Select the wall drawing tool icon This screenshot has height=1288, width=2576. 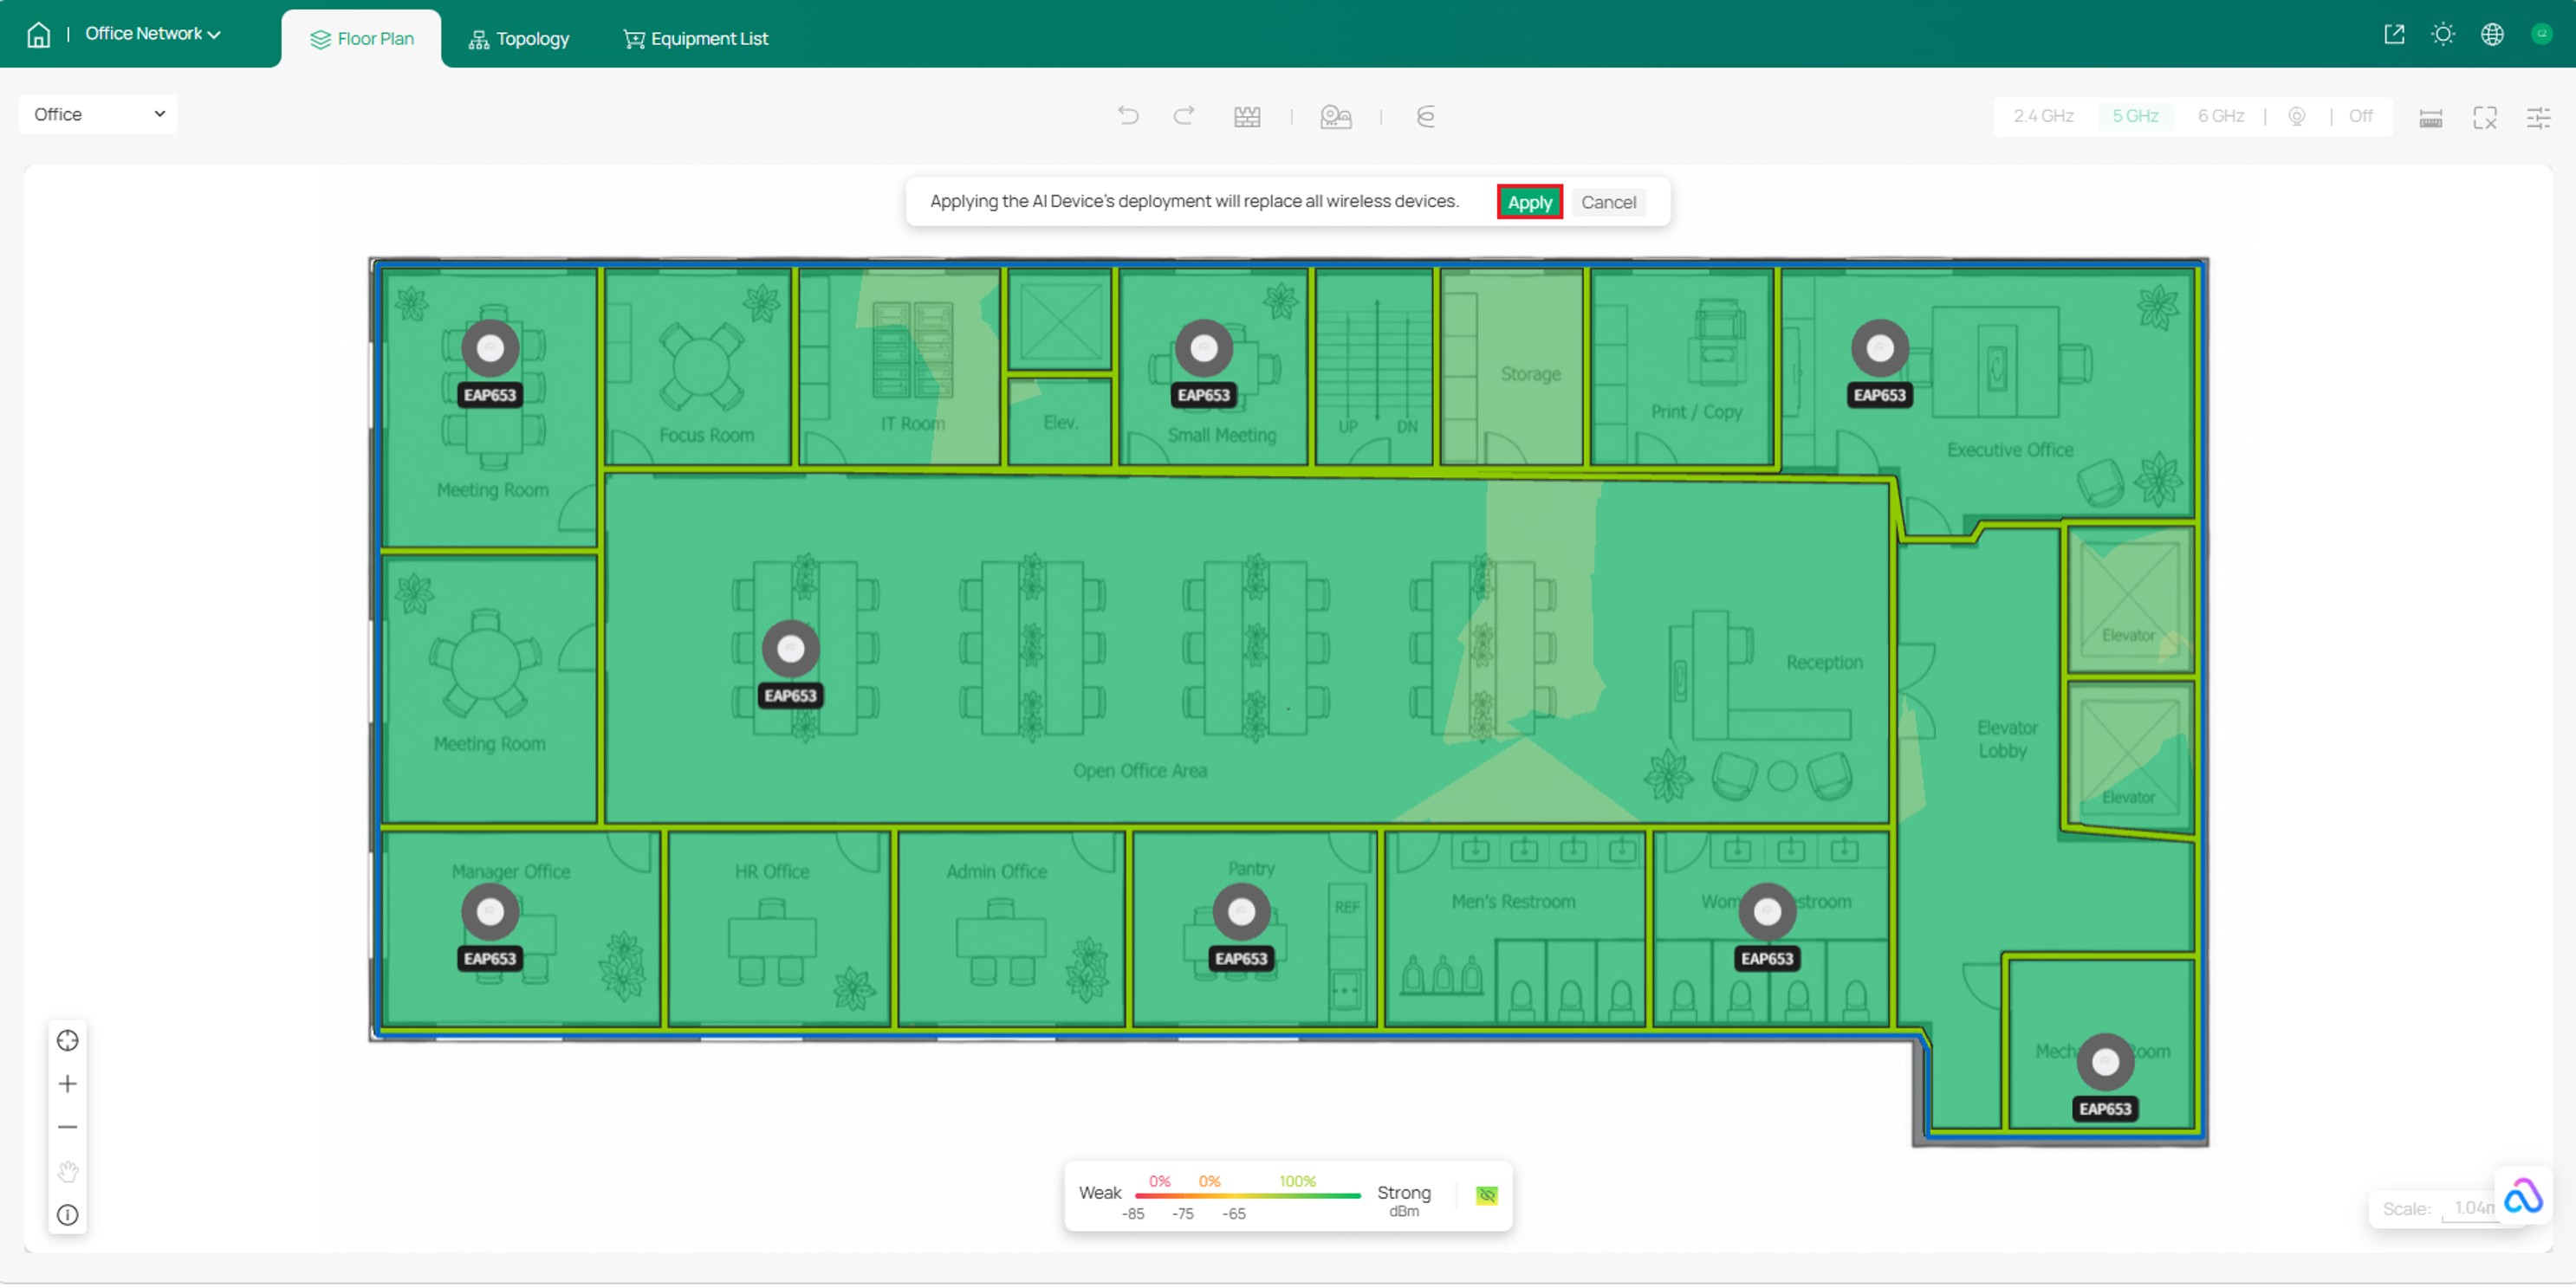click(1247, 117)
